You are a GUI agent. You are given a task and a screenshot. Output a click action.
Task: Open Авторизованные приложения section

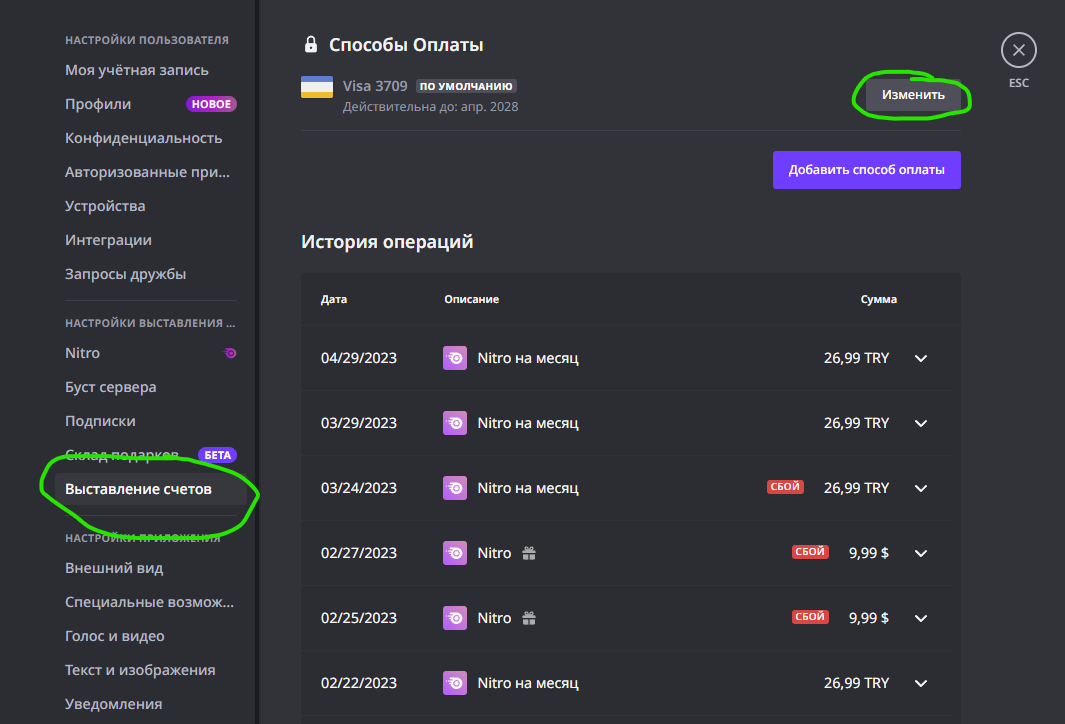coord(151,172)
